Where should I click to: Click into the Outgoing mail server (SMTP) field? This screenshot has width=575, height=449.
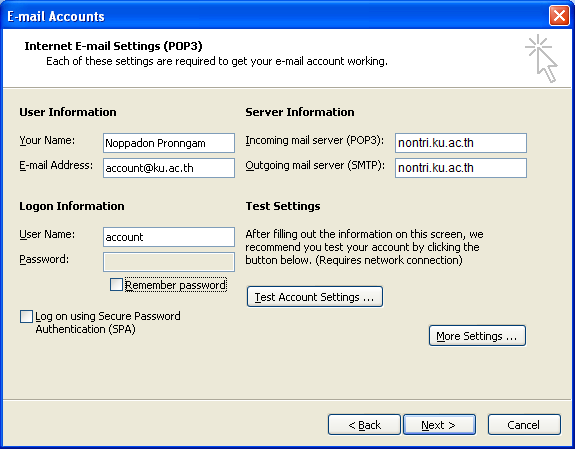tap(461, 168)
